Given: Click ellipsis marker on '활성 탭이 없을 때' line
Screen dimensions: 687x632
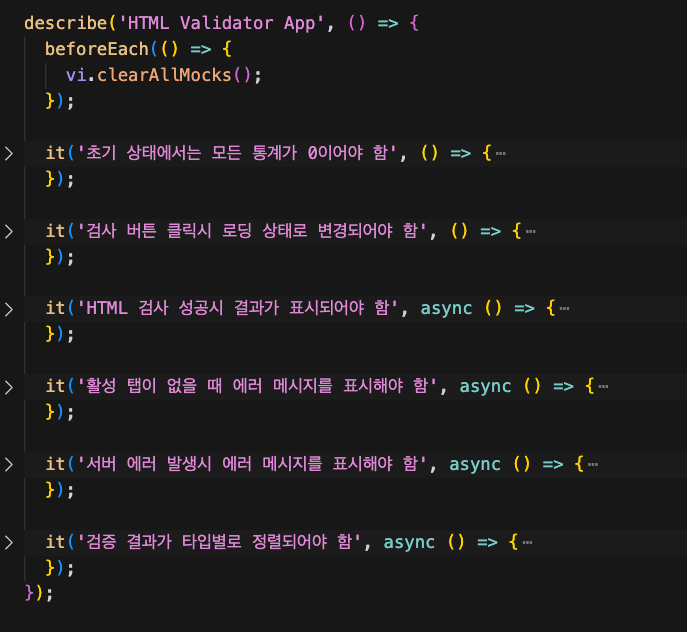Looking at the screenshot, I should click(603, 386).
